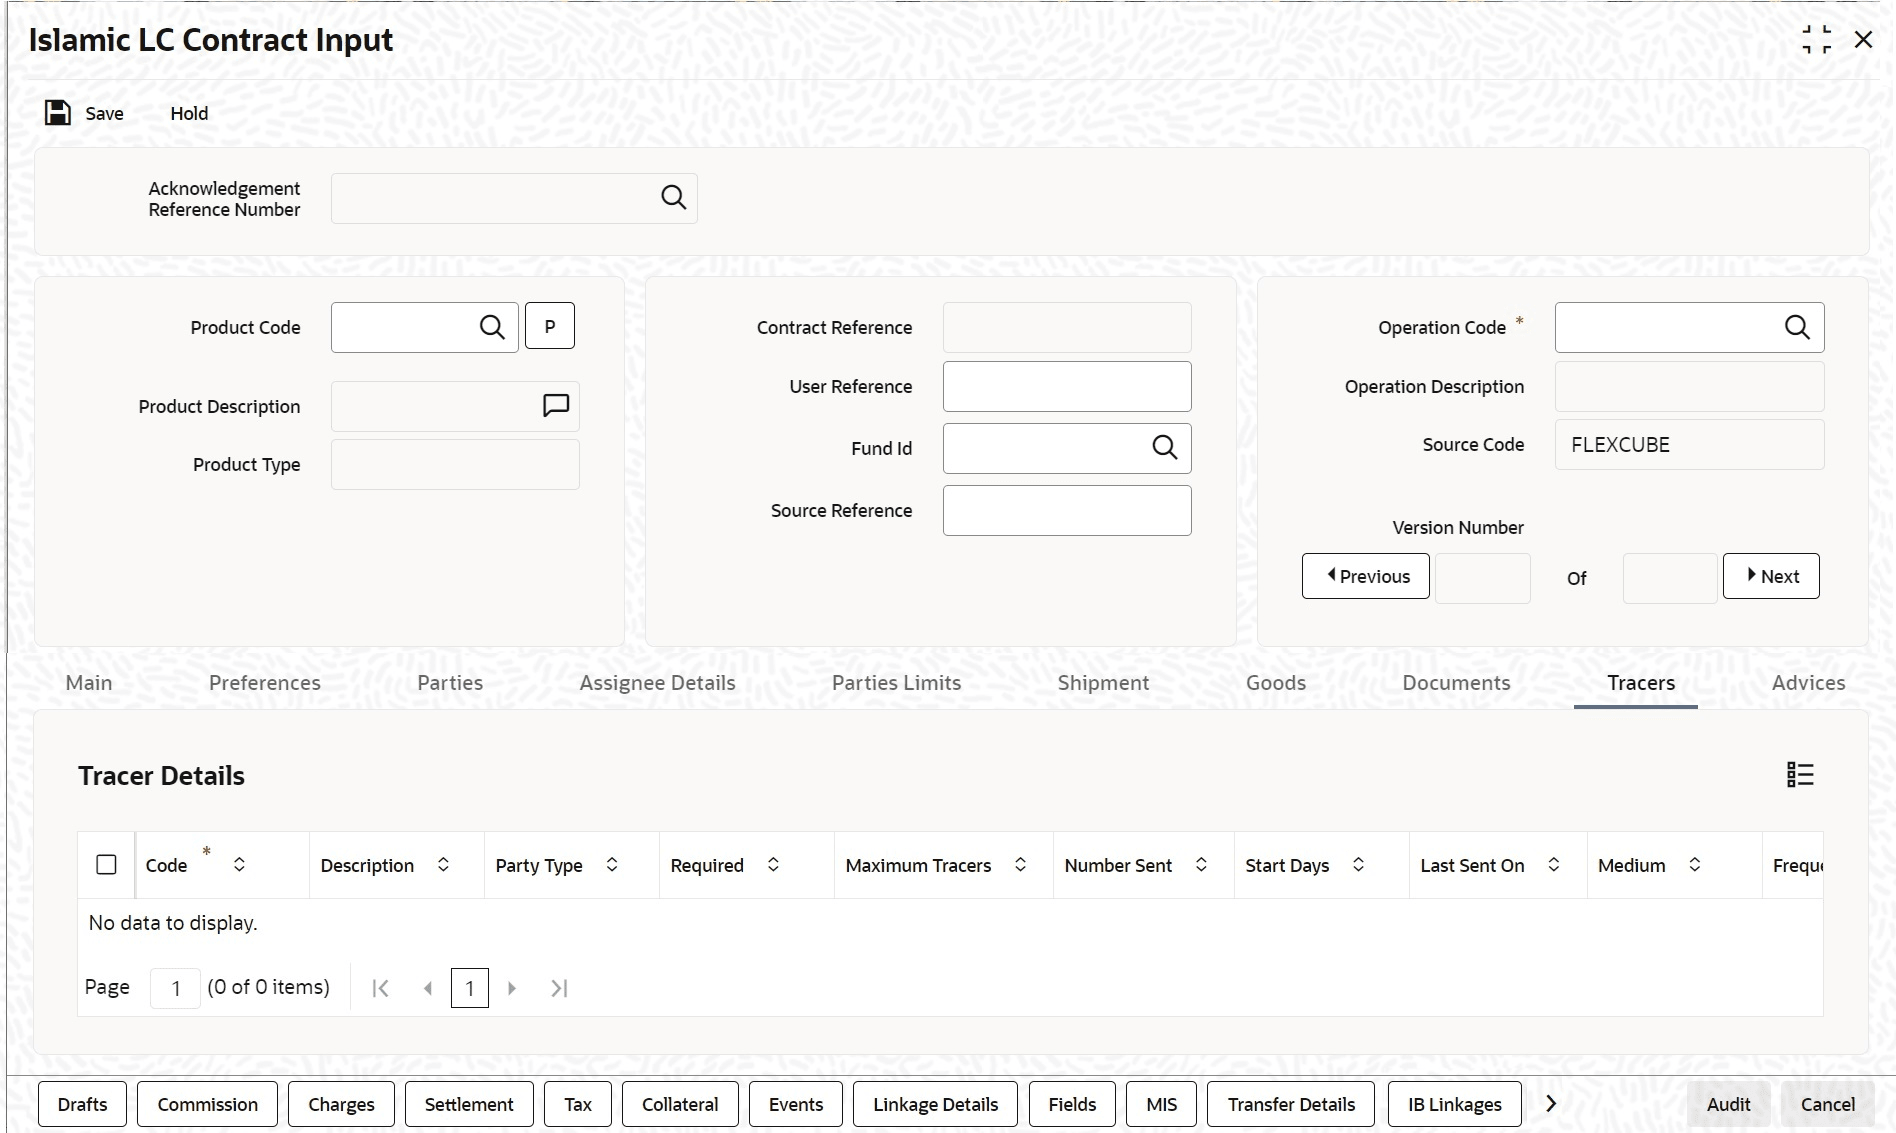Click the Audit button
The image size is (1896, 1133).
(1728, 1104)
